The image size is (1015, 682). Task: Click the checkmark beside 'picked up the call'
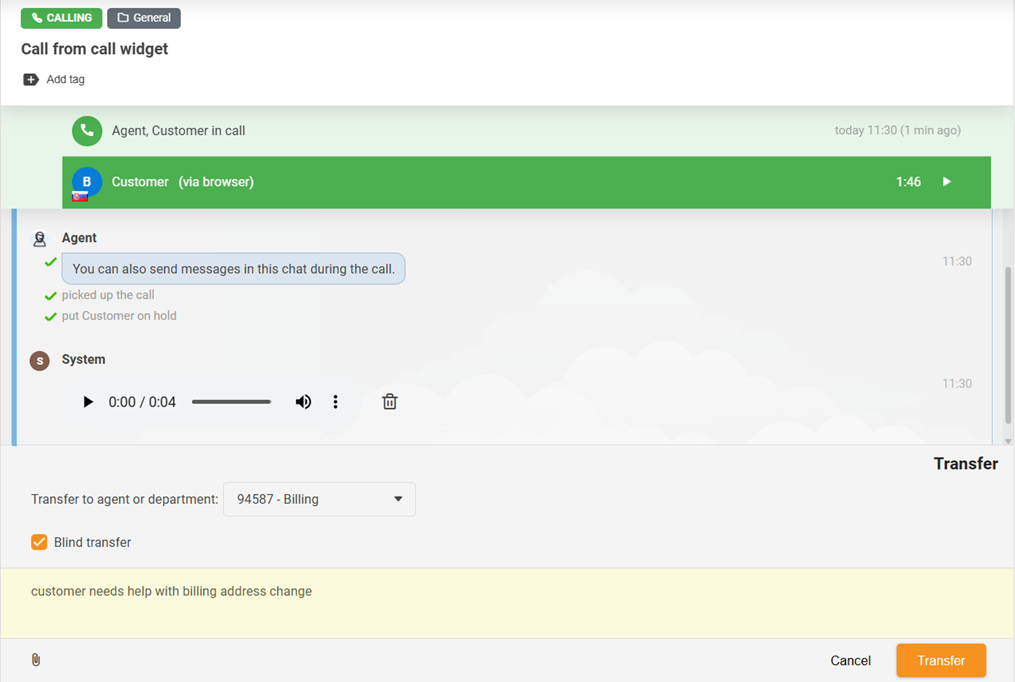pos(50,295)
